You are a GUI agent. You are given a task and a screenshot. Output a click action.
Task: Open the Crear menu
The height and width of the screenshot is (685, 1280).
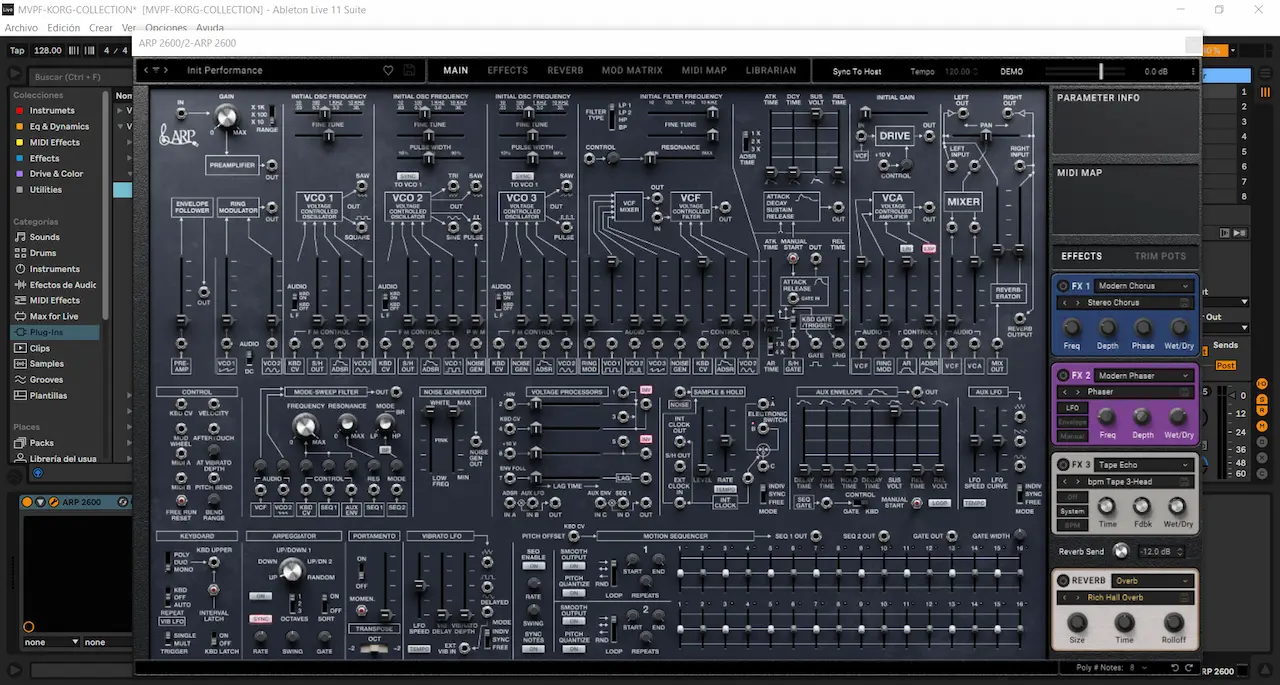click(x=101, y=28)
